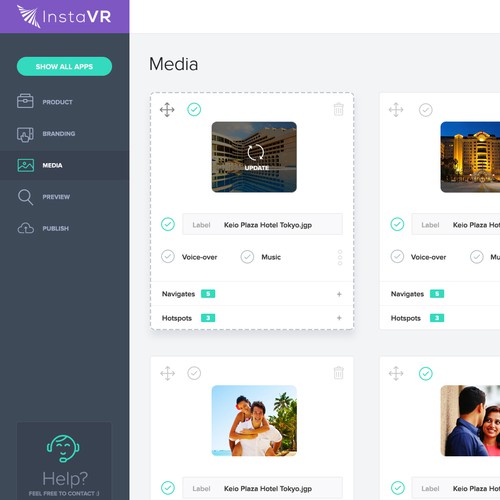The image size is (500, 500).
Task: Enable Music on the second card
Action: click(x=477, y=257)
